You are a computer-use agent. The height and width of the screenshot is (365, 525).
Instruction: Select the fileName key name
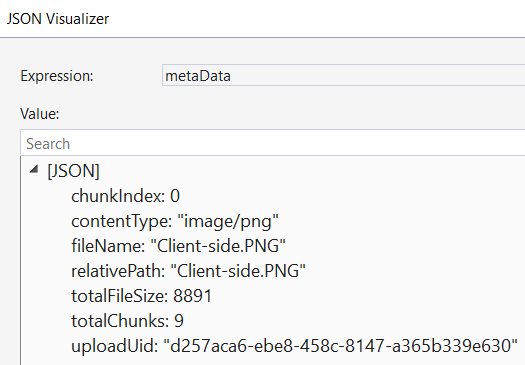pos(108,246)
